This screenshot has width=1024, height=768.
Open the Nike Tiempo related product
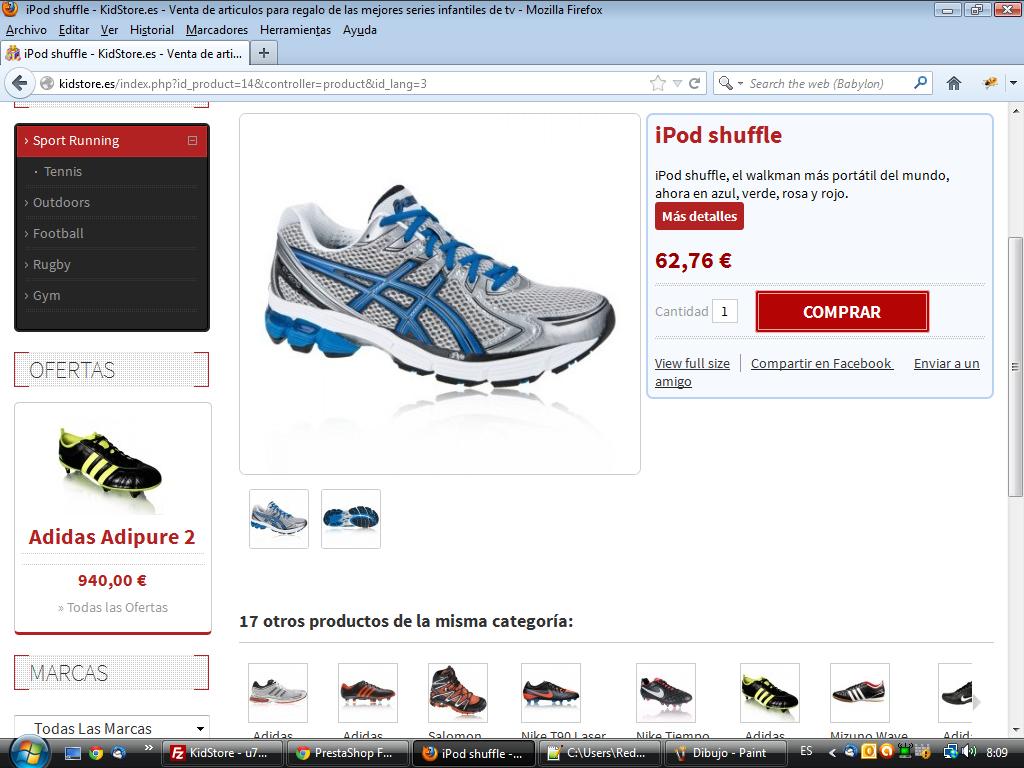tap(665, 693)
